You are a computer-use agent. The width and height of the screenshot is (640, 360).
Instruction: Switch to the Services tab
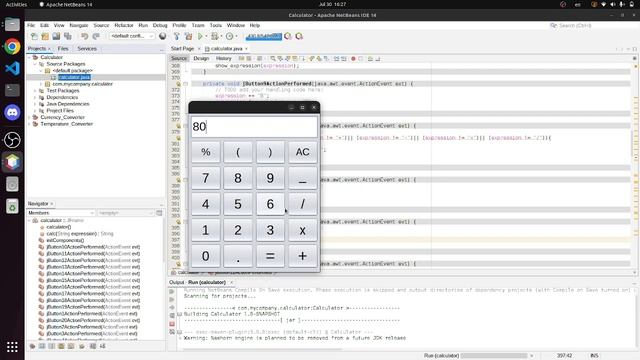pos(87,49)
